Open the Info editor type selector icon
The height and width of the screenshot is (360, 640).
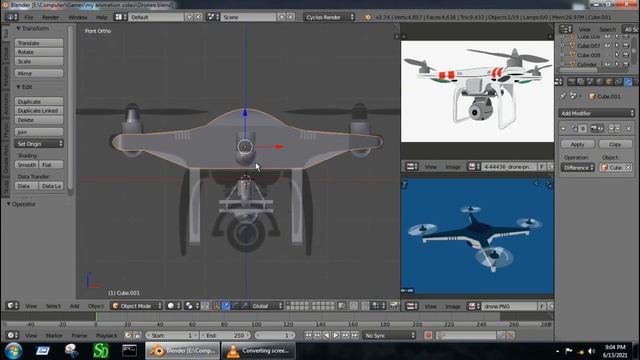(x=11, y=17)
